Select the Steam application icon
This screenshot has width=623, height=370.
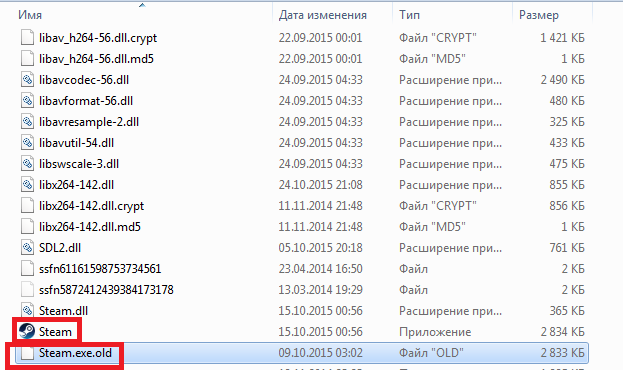(27, 331)
